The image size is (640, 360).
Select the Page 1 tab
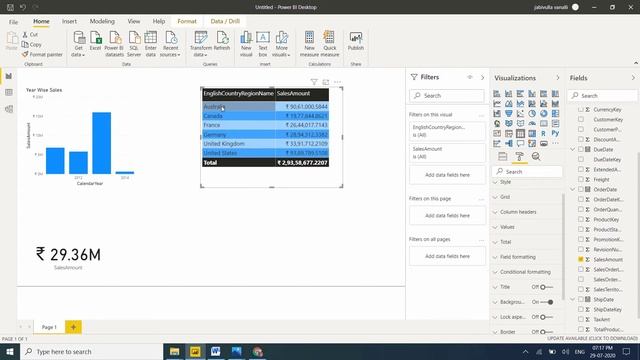coord(49,327)
